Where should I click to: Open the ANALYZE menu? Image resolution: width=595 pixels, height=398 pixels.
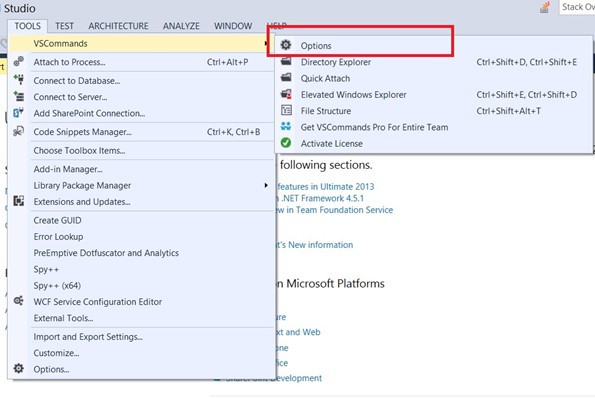[x=181, y=26]
